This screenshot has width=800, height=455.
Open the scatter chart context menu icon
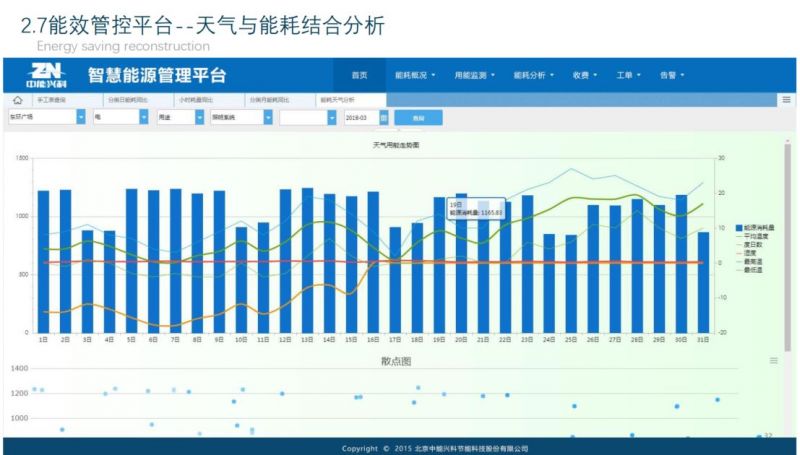pos(773,360)
